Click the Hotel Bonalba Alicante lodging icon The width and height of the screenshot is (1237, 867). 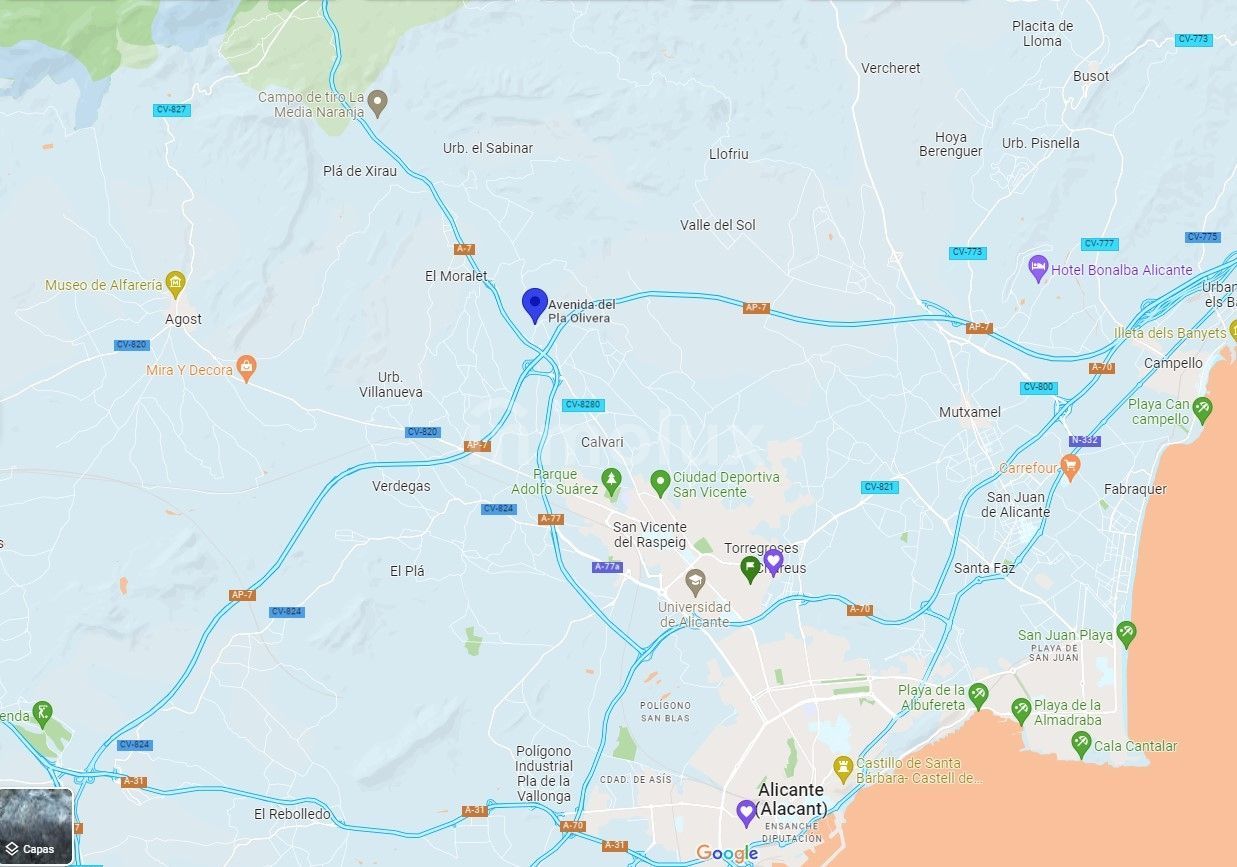pos(1038,268)
